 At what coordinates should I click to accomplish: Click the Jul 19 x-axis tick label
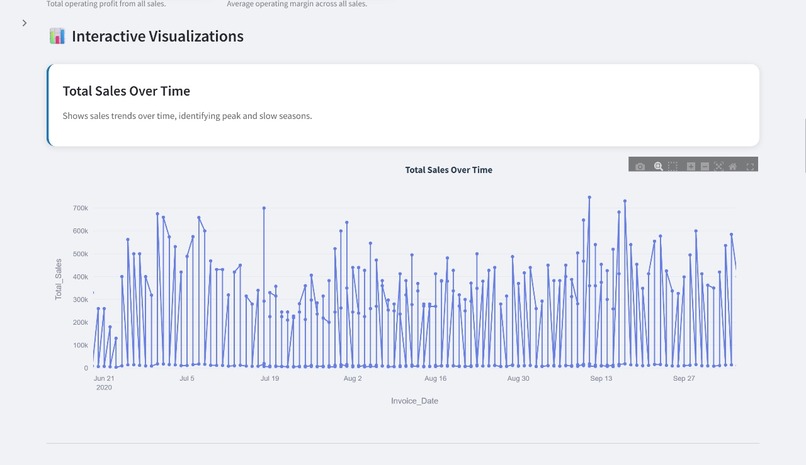(x=269, y=379)
